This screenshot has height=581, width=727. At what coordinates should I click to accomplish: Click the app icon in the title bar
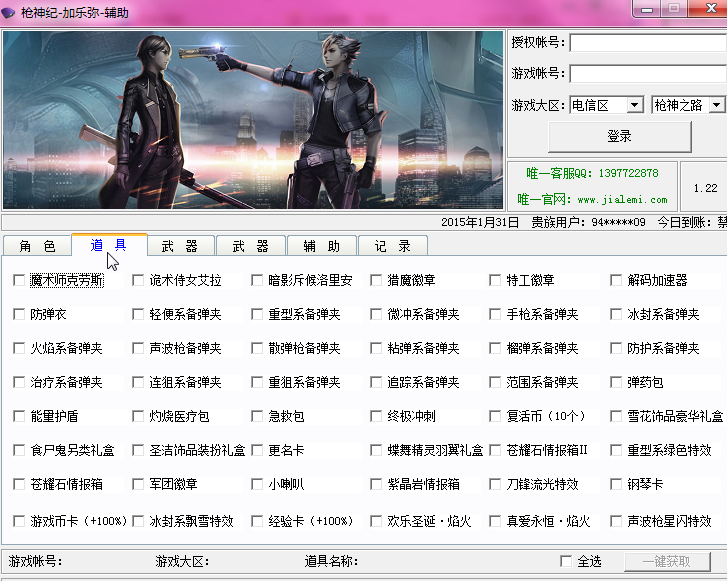(8, 13)
